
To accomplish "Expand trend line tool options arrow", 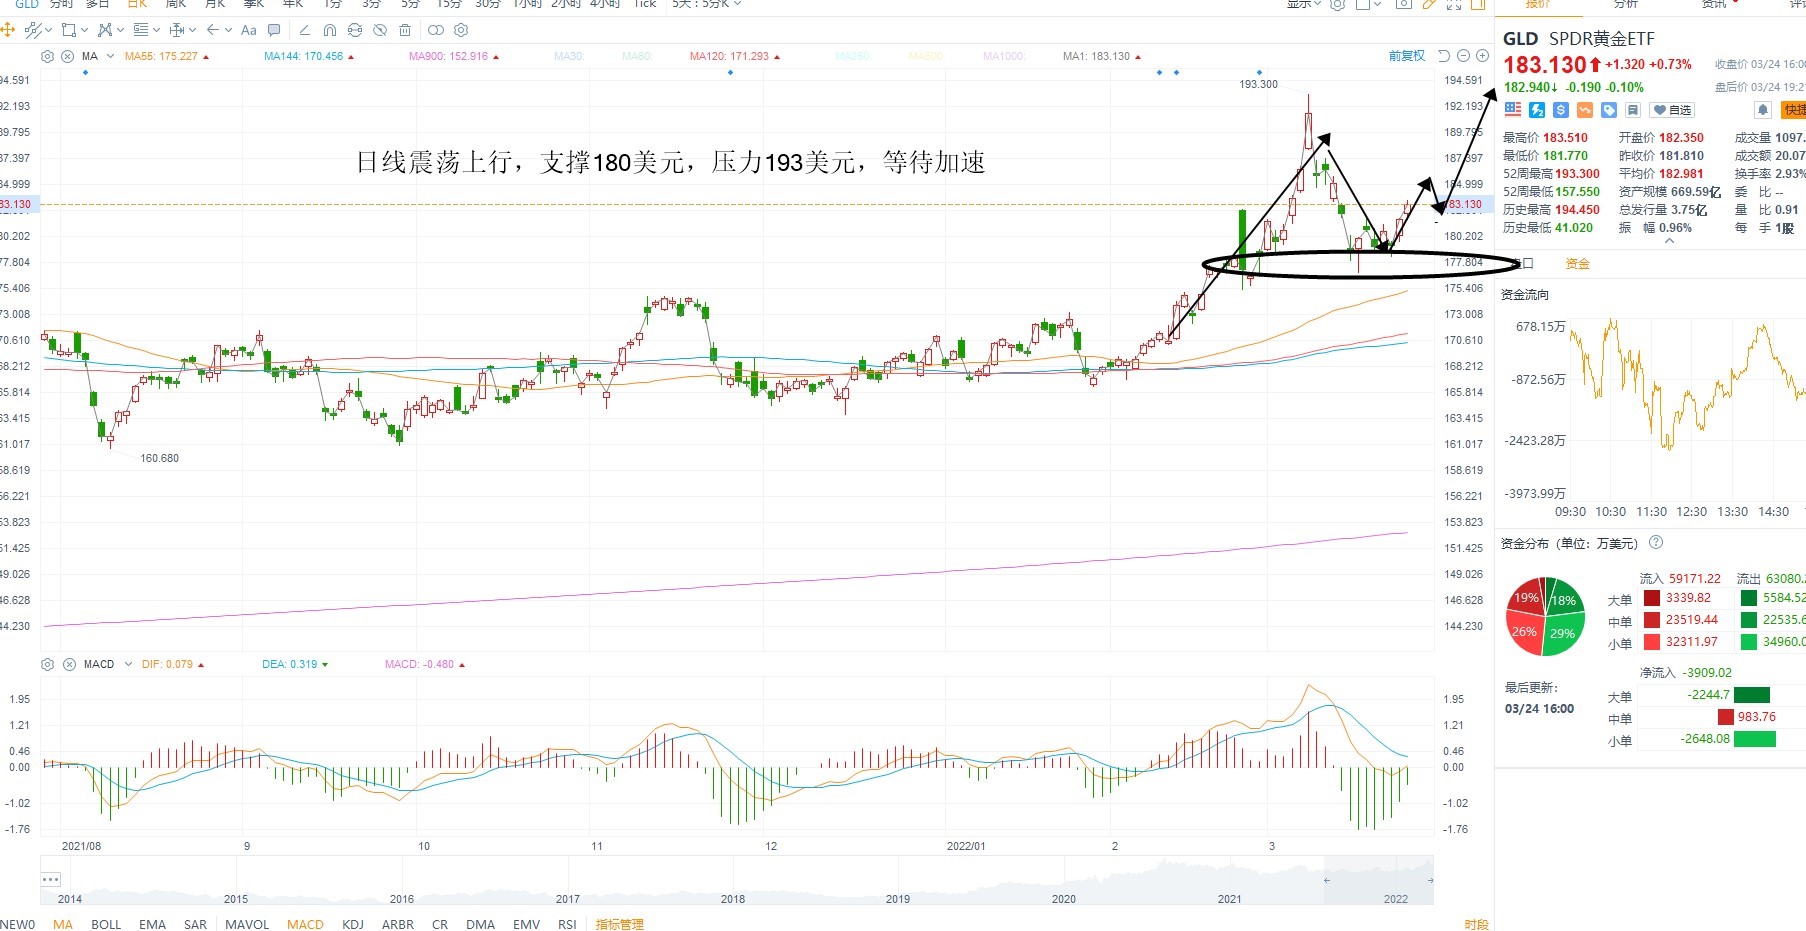I will coord(48,30).
